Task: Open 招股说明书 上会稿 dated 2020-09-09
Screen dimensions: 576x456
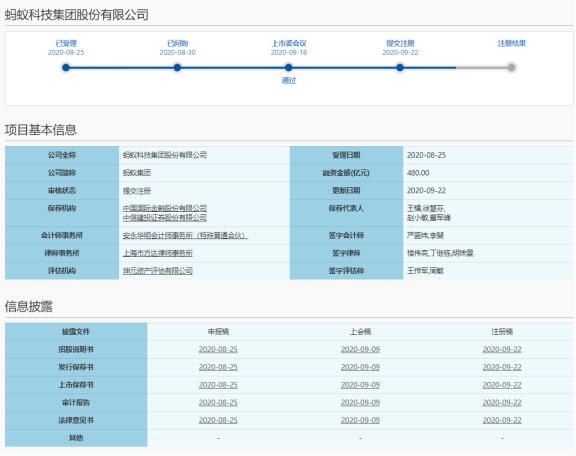Action: pyautogui.click(x=360, y=349)
